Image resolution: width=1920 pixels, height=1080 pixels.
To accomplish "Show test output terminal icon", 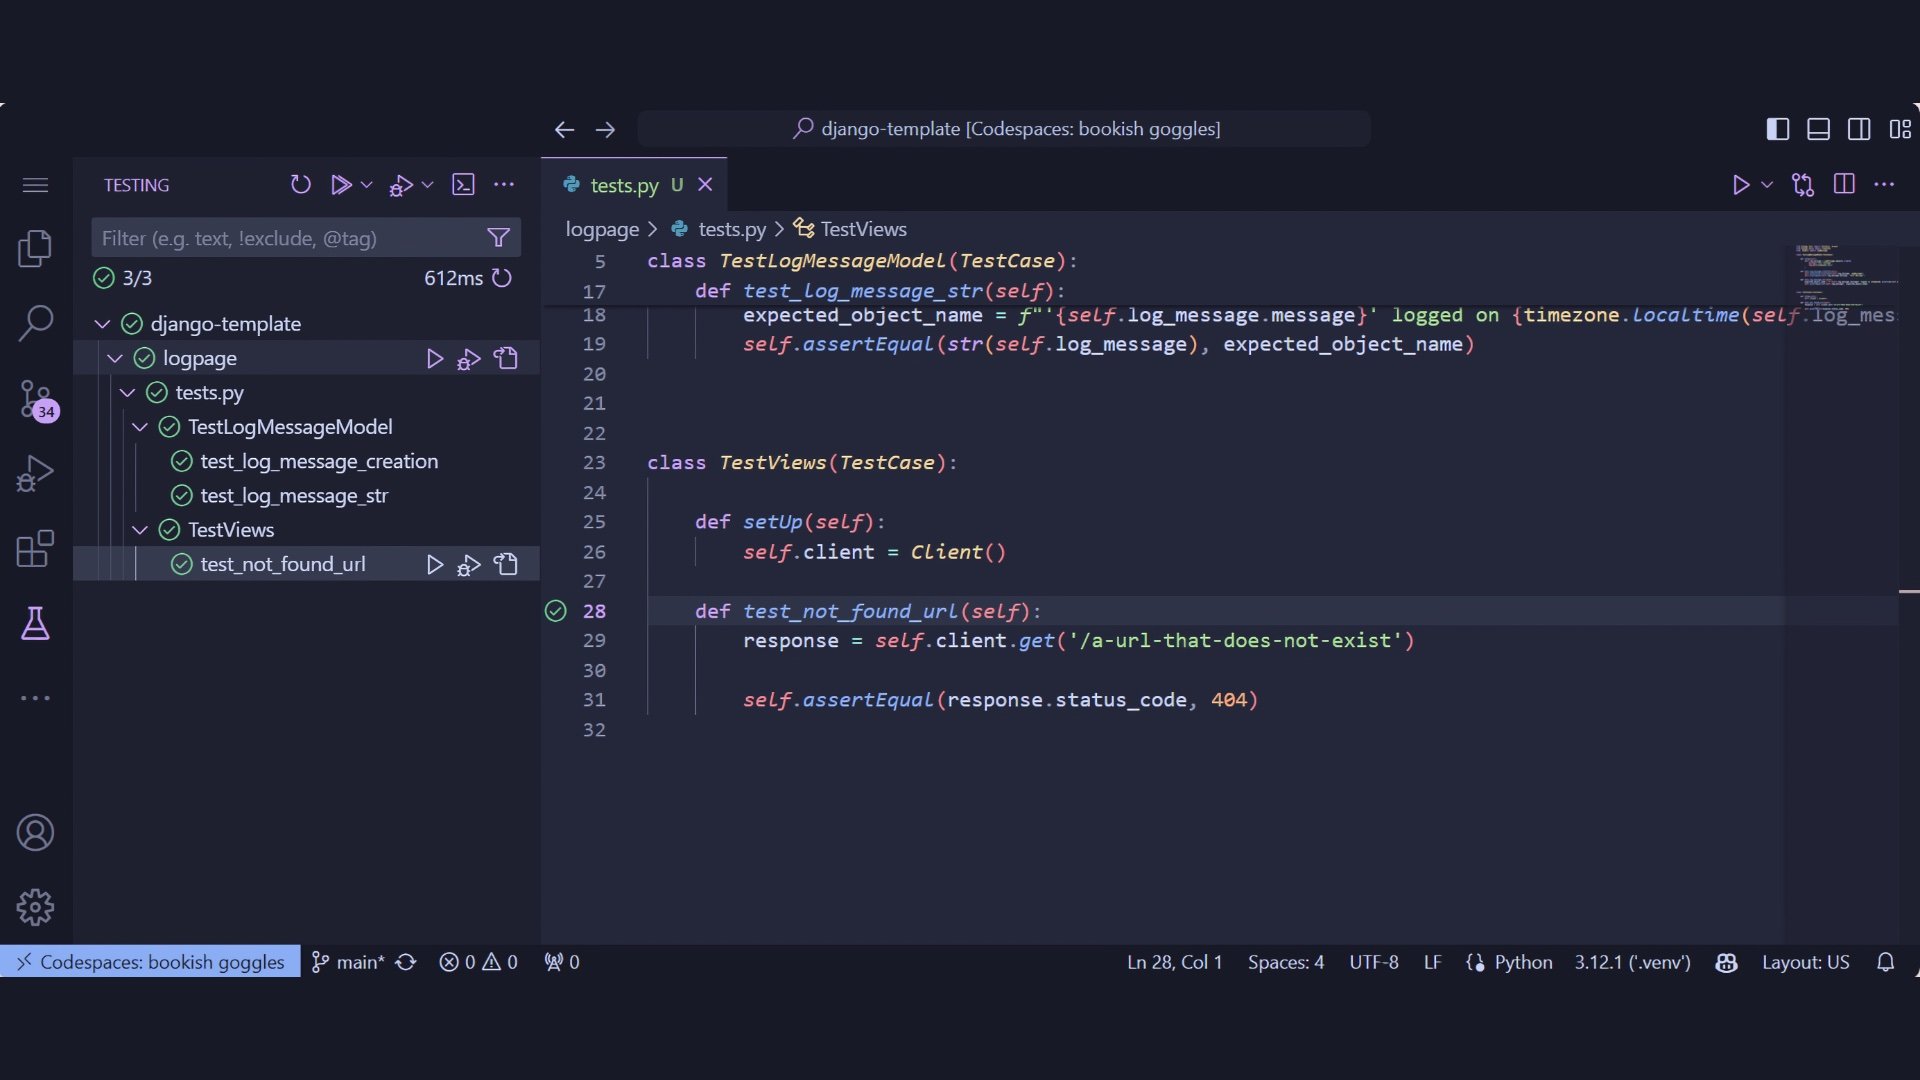I will tap(463, 184).
